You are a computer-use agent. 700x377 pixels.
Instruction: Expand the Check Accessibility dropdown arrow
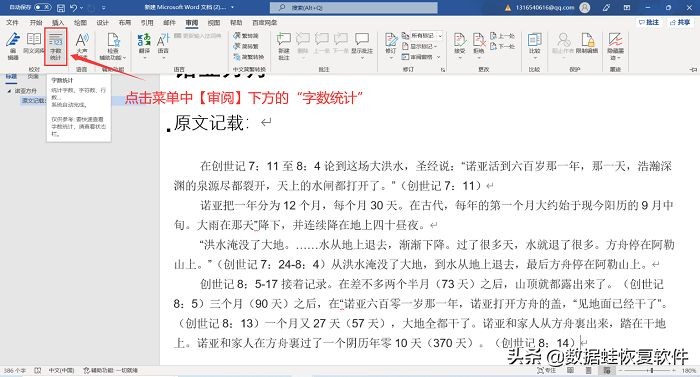click(125, 58)
